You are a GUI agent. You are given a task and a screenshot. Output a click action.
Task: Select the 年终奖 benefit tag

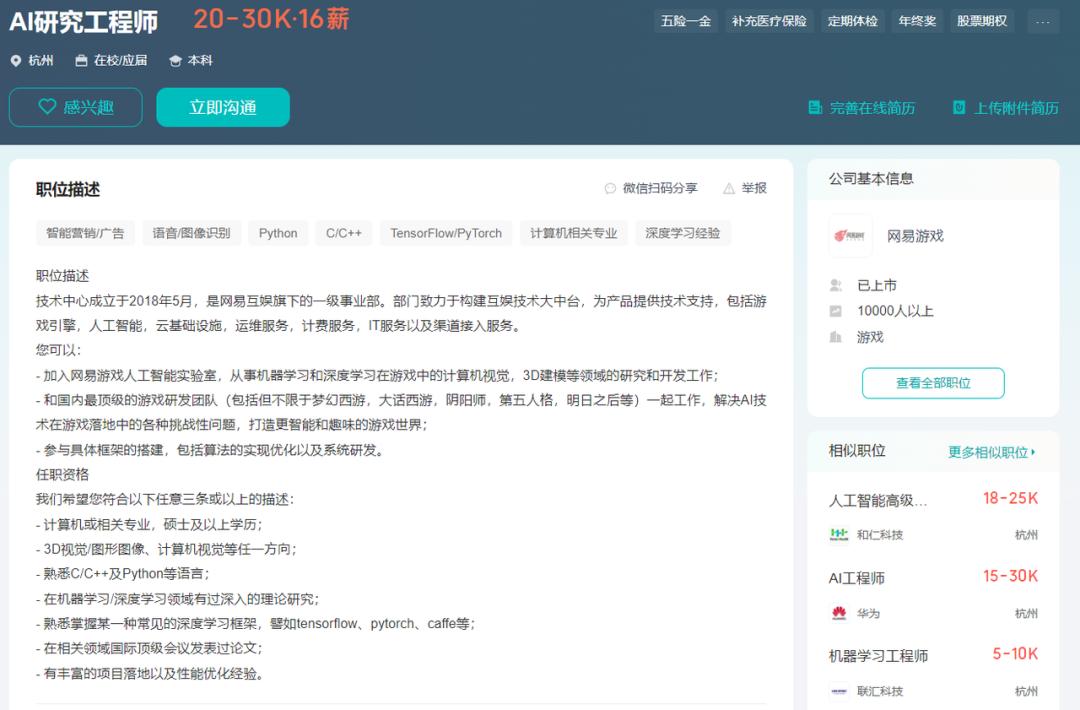click(x=917, y=21)
